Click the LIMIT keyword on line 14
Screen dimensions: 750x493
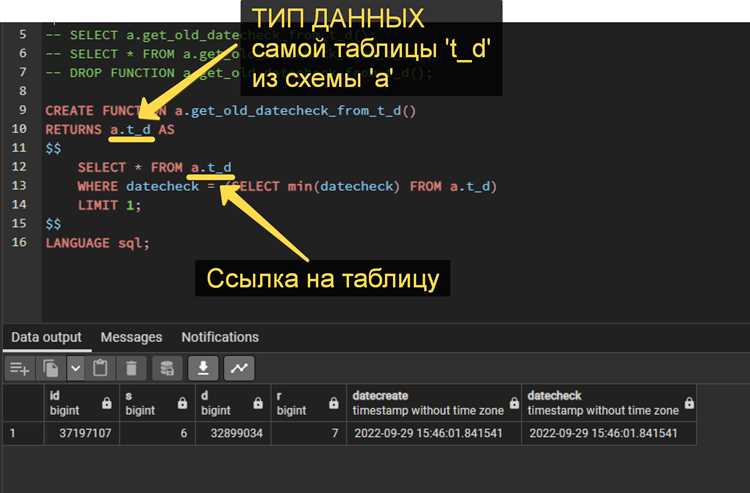(98, 205)
